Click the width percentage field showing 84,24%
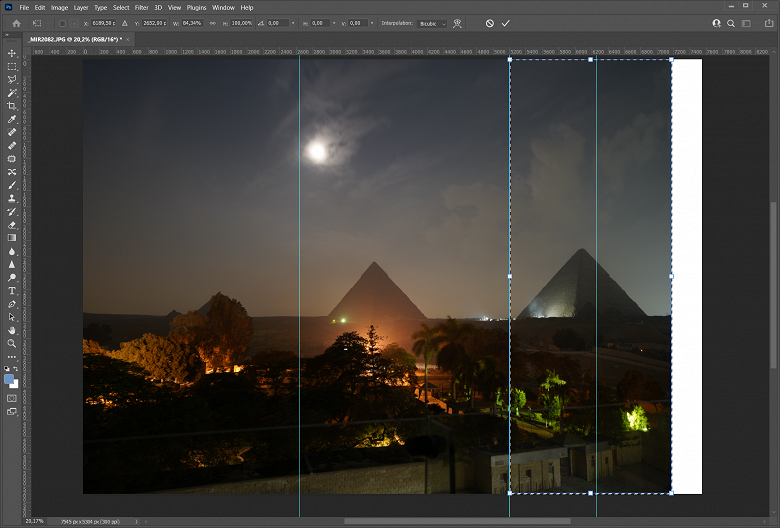Screen dimensions: 780x528 192,23
